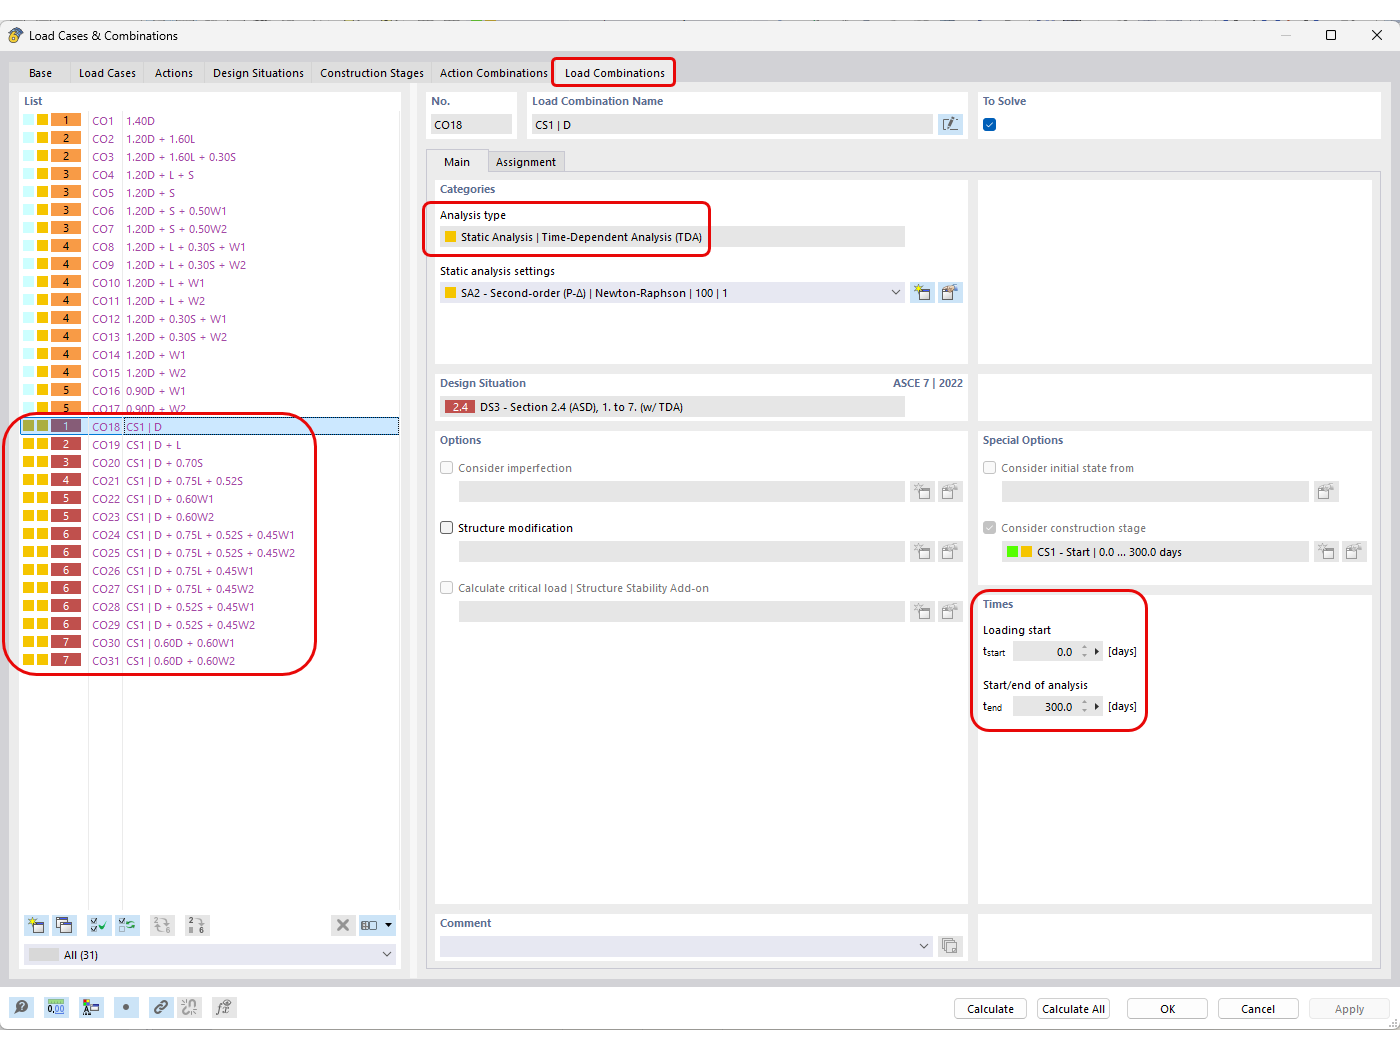Uncheck the To Solve checkbox
The height and width of the screenshot is (1050, 1400).
(989, 122)
